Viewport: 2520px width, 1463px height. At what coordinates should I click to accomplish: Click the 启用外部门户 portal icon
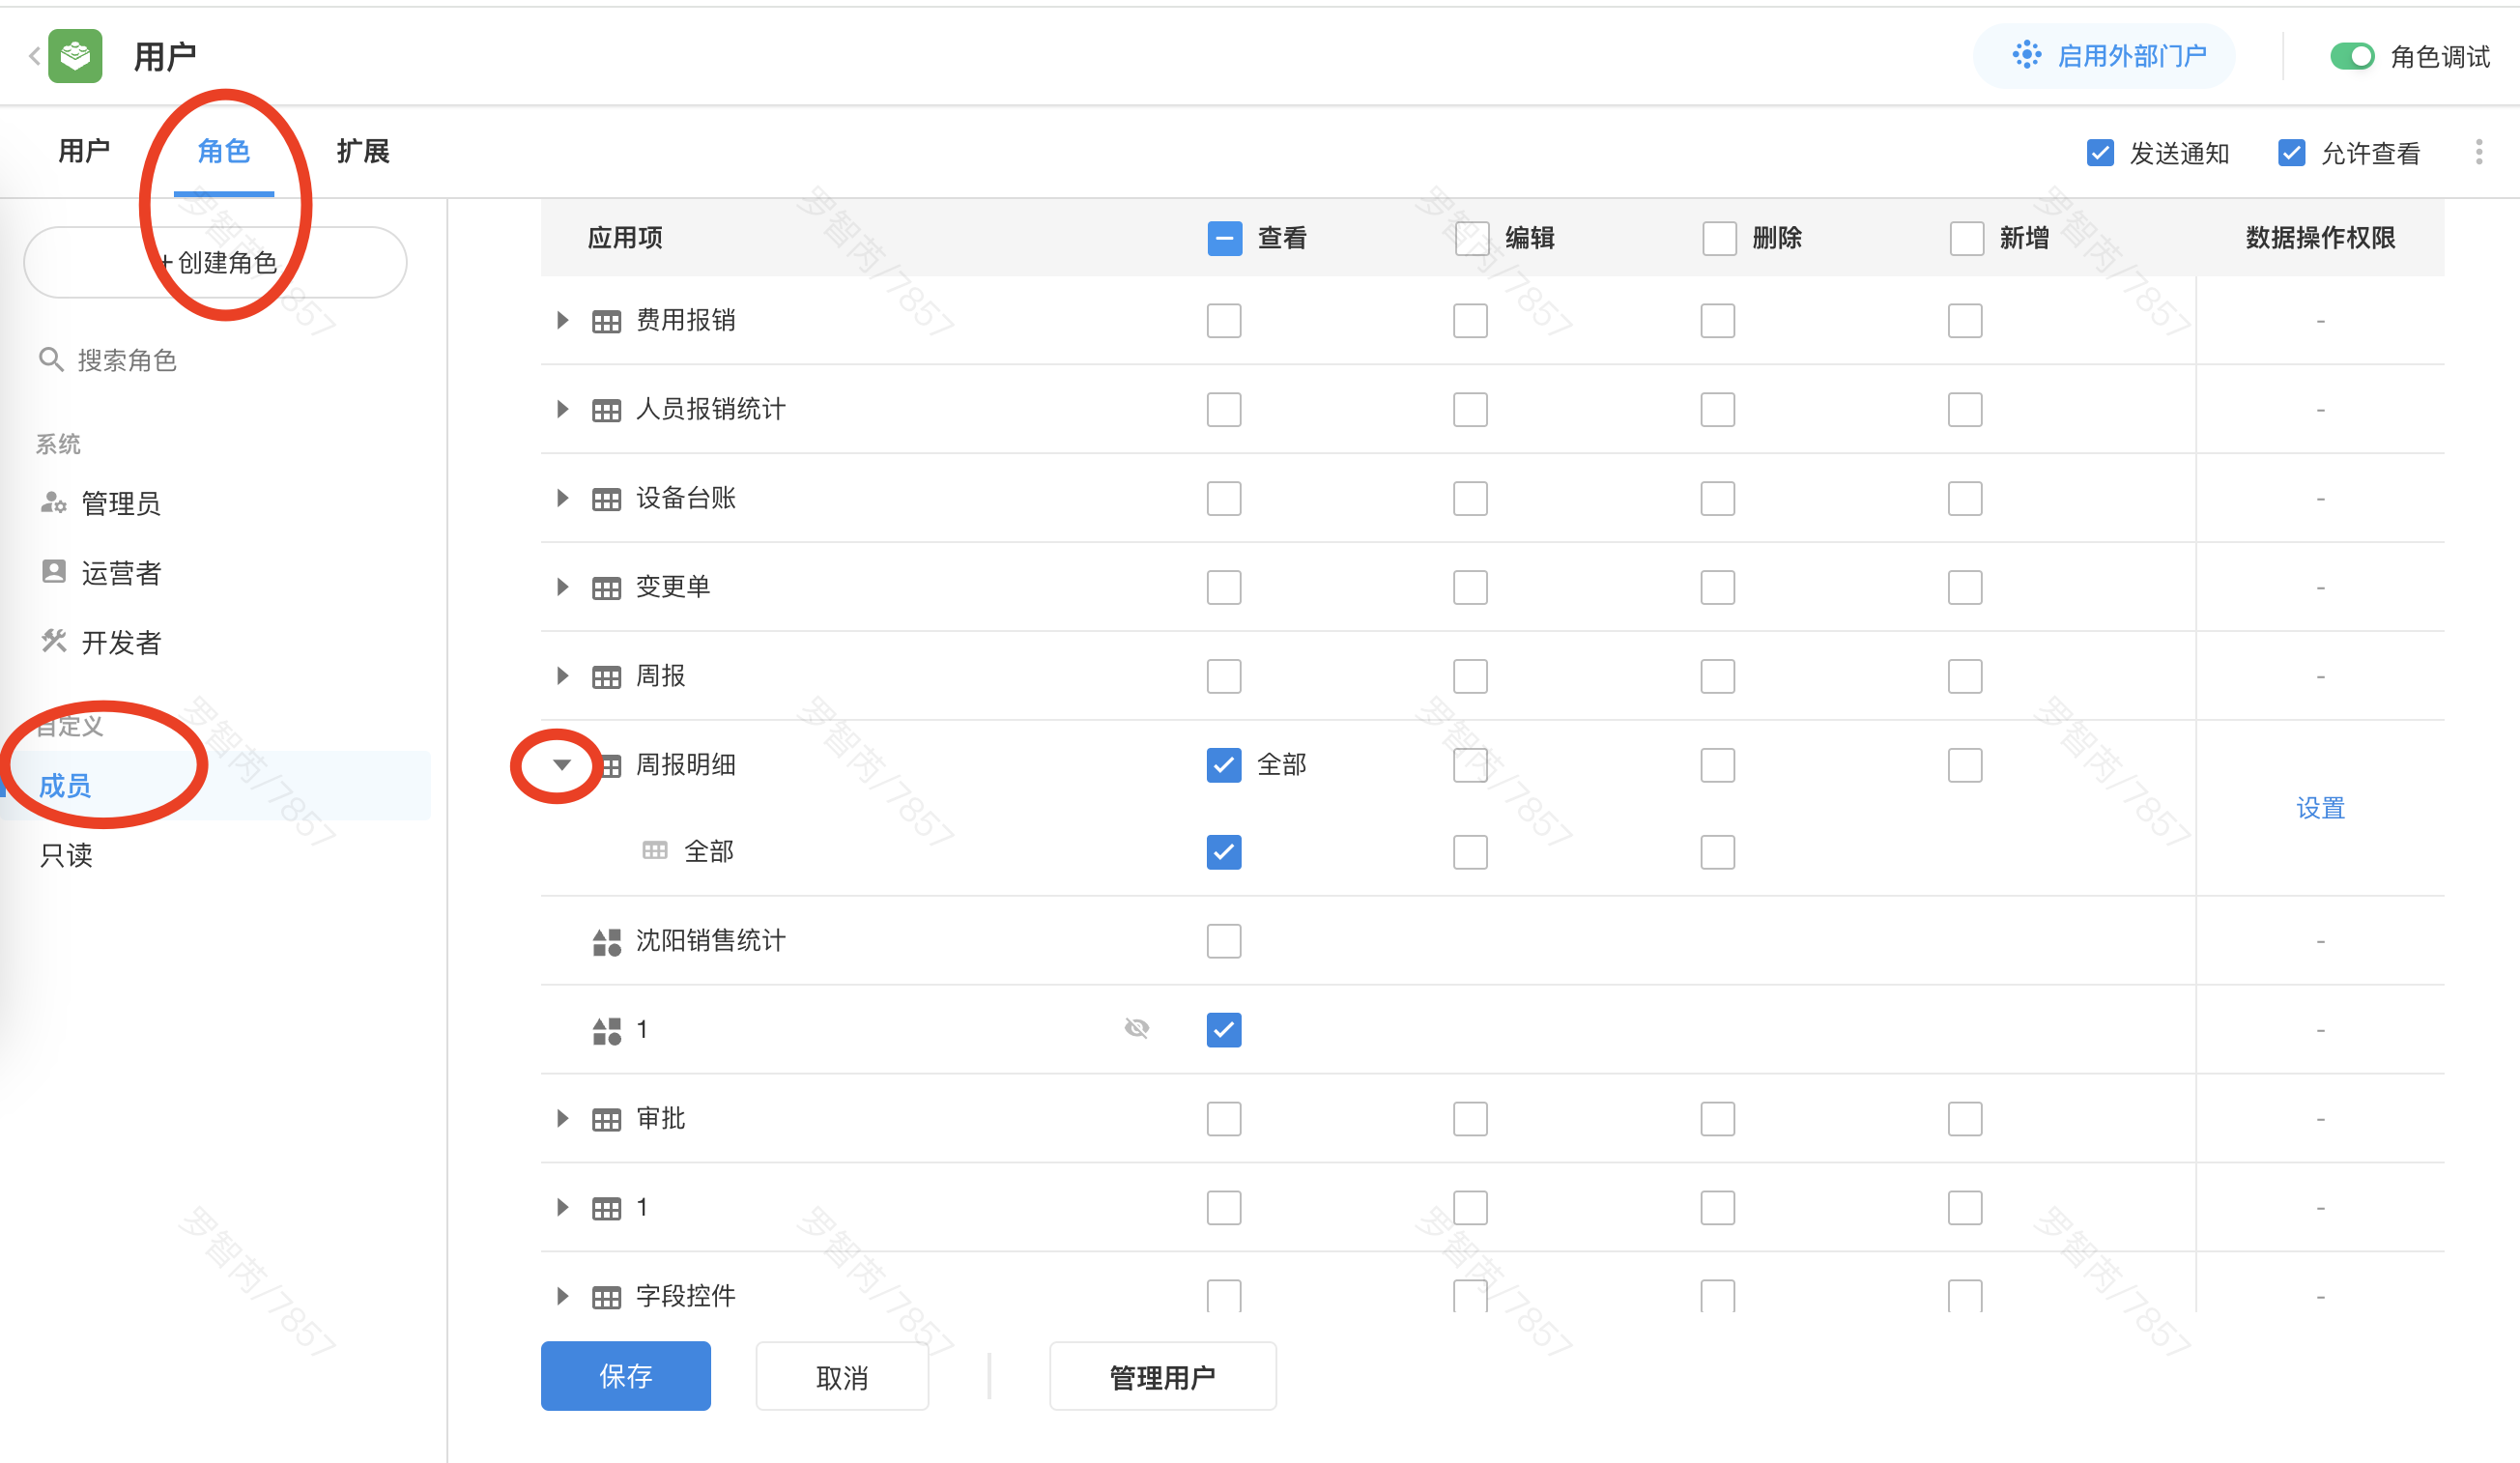point(2026,55)
